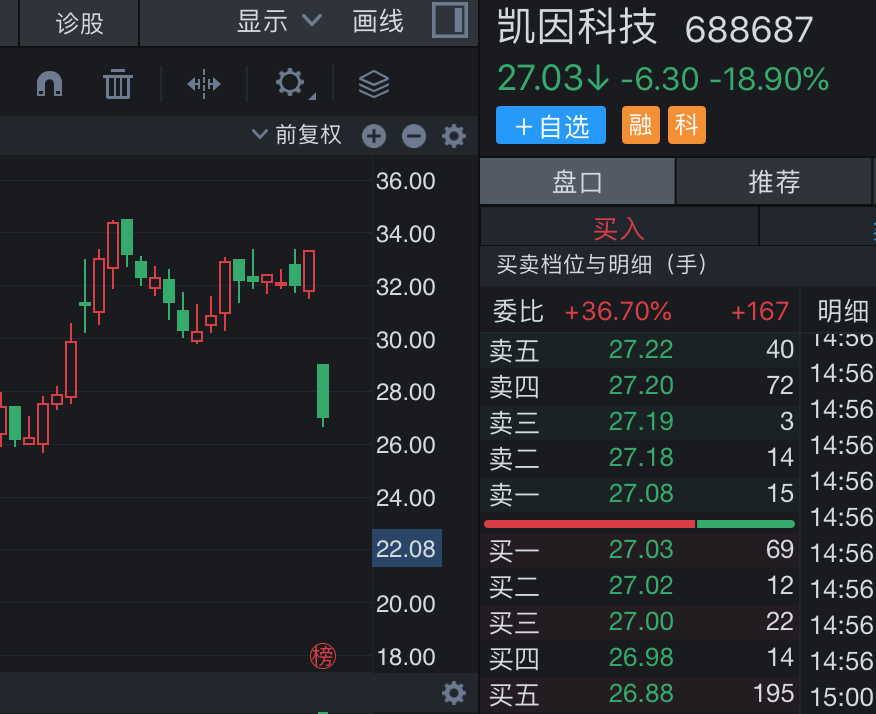Click the red 榜 marker on the chart

323,656
